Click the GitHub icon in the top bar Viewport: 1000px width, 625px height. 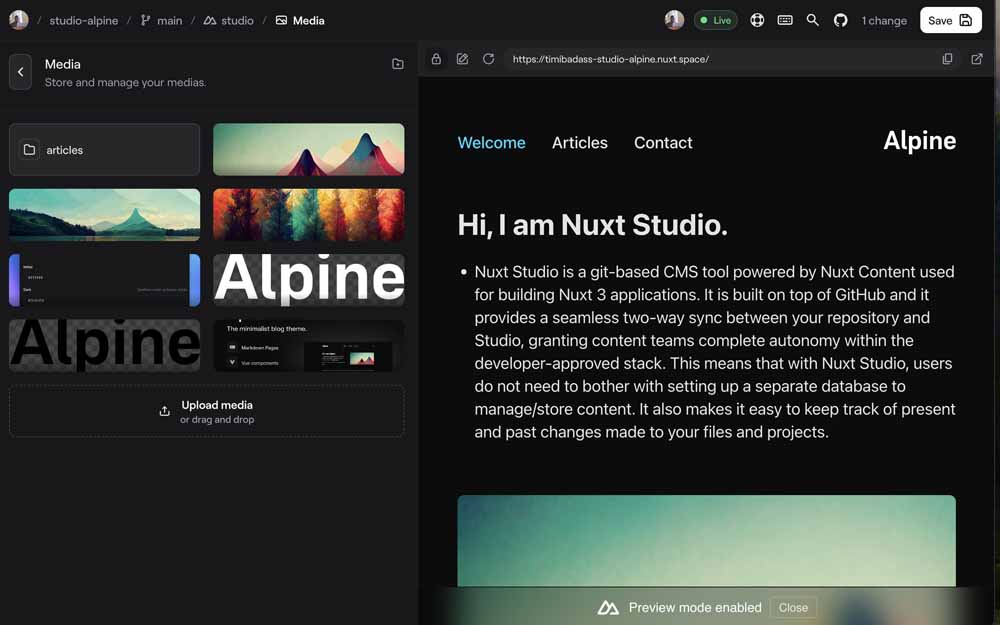click(840, 20)
